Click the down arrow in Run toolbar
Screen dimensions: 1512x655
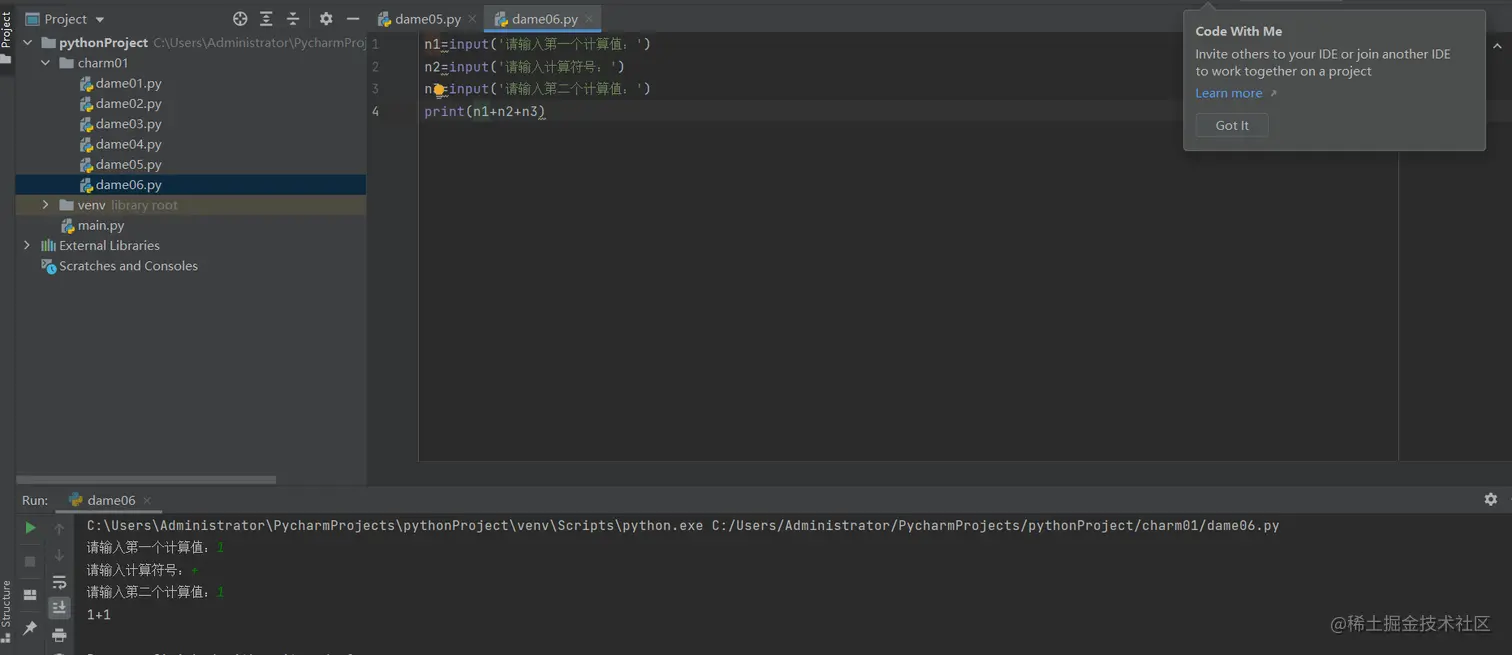(x=59, y=555)
